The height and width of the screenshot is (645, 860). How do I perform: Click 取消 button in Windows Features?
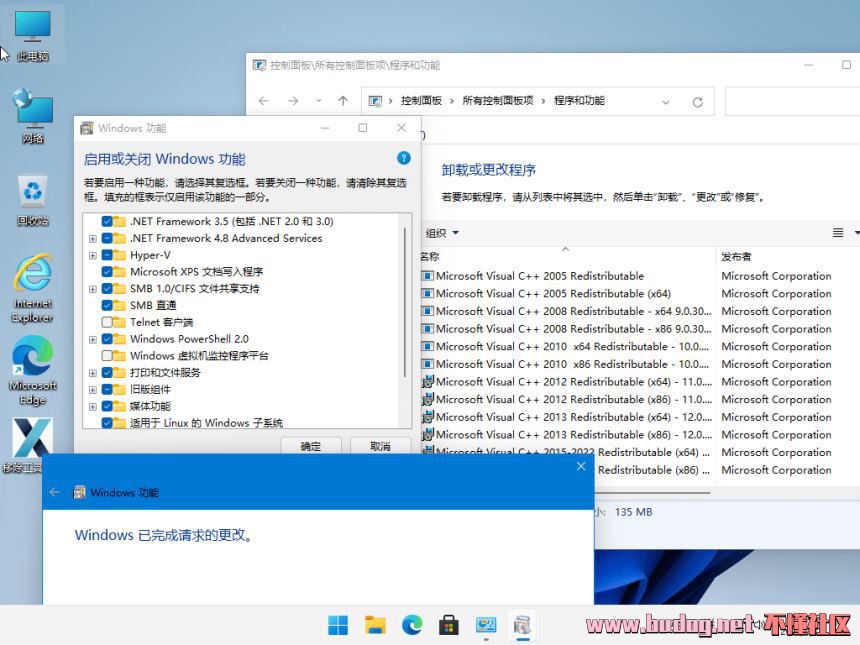click(380, 446)
